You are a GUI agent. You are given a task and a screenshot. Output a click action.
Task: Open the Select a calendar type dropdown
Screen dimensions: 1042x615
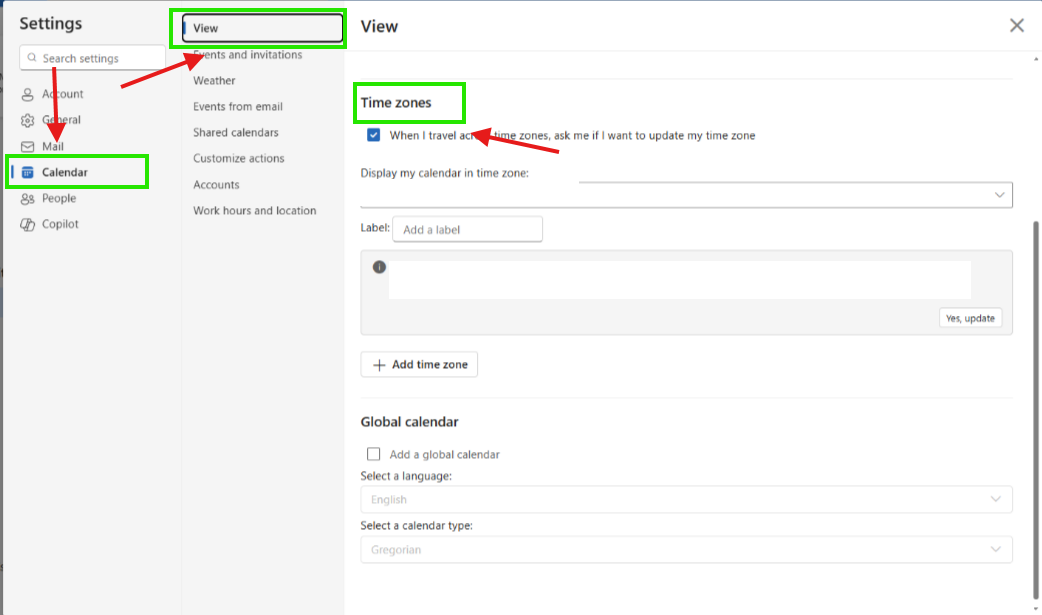click(686, 550)
